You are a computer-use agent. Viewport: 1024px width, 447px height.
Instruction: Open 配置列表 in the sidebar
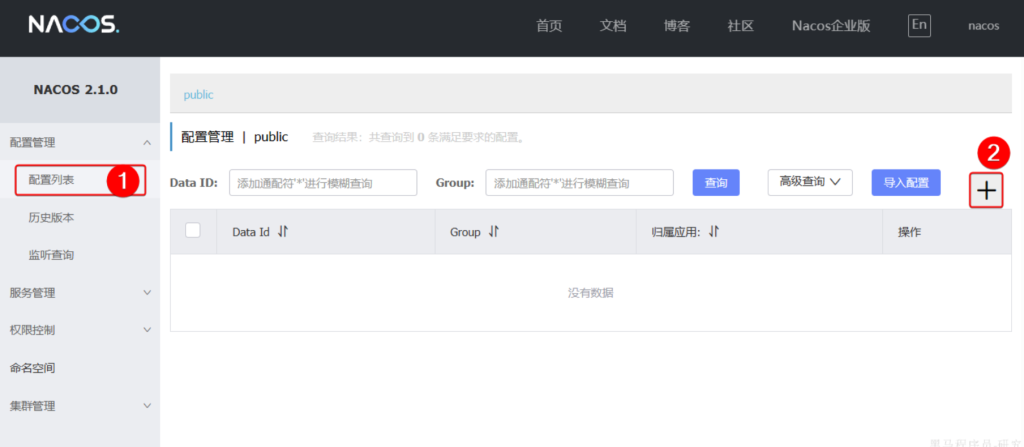[x=52, y=180]
